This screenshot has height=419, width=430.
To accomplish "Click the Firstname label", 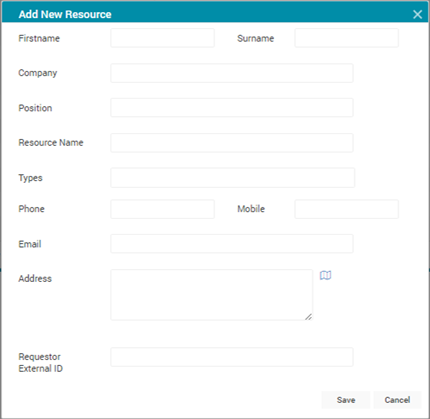I will 39,38.
